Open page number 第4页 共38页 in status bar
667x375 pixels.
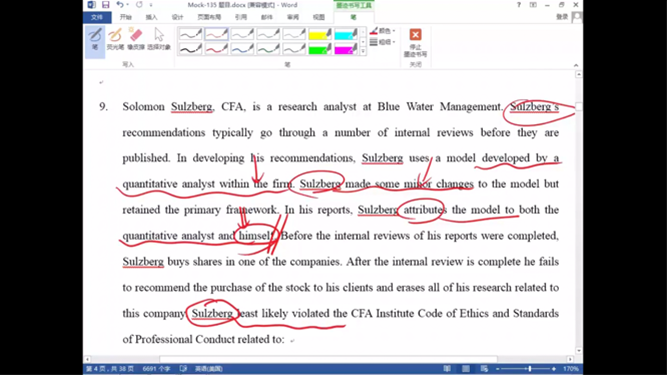point(110,369)
